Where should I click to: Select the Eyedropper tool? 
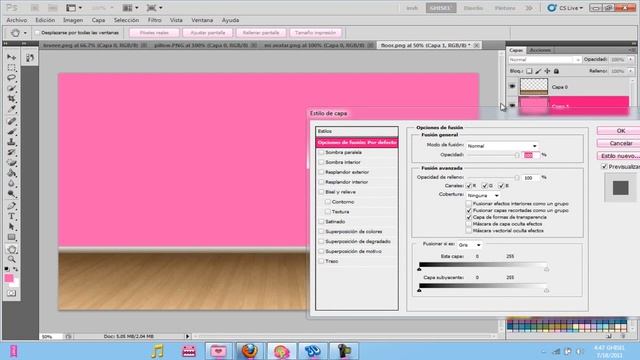pyautogui.click(x=11, y=109)
